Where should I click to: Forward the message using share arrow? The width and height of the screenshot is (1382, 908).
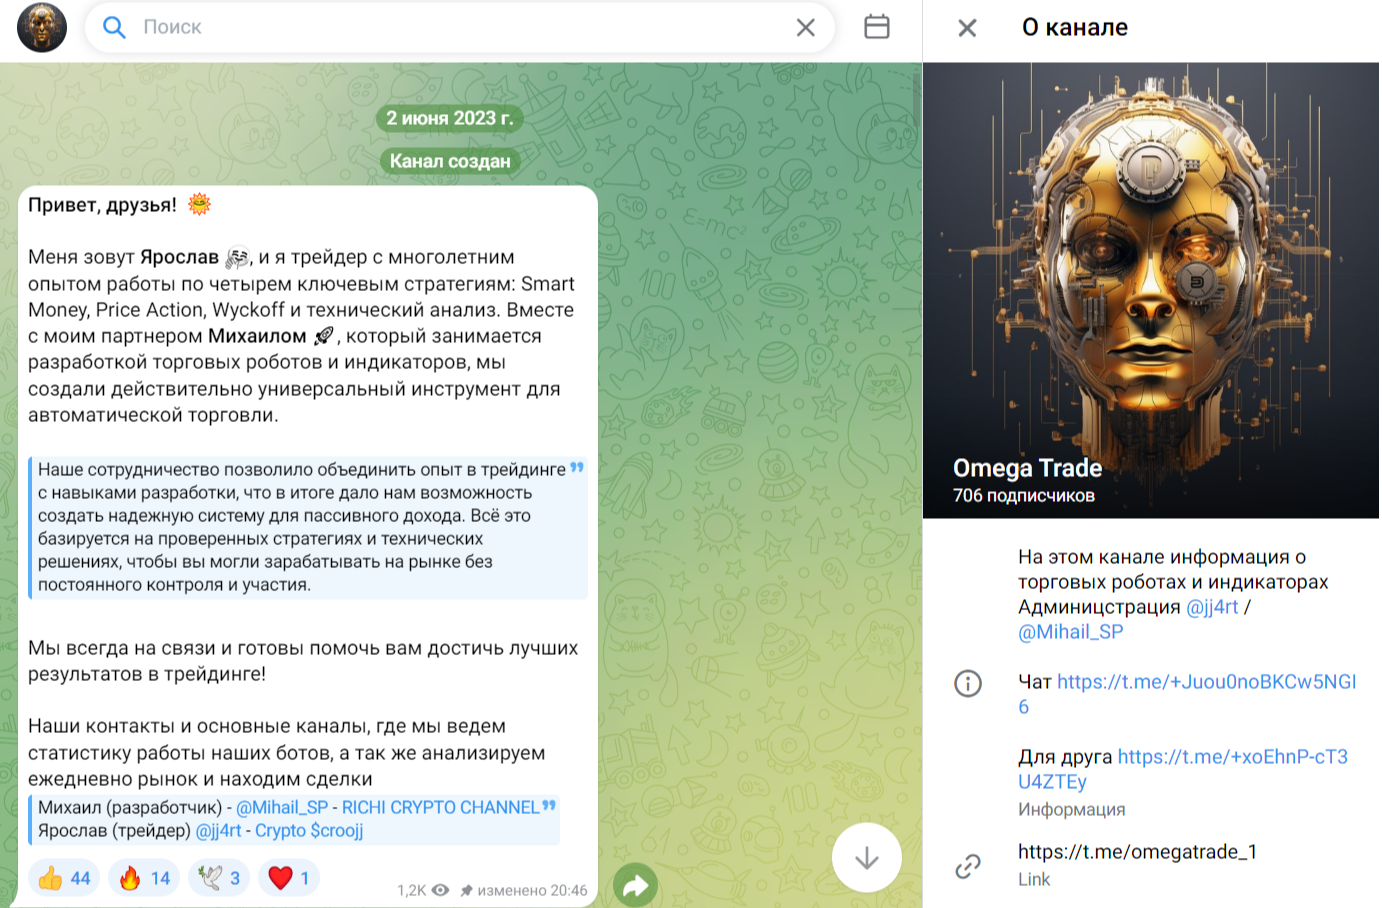636,885
